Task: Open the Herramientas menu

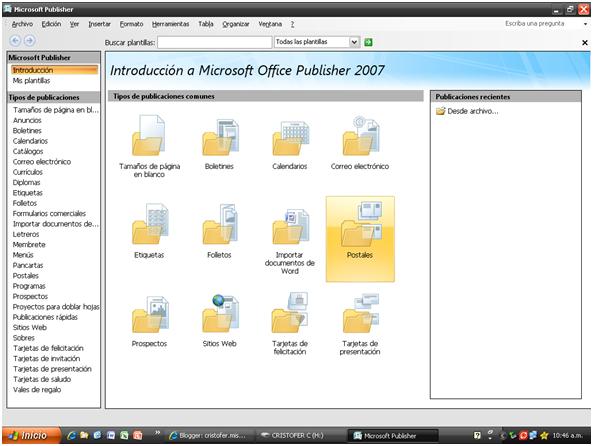Action: pyautogui.click(x=171, y=24)
